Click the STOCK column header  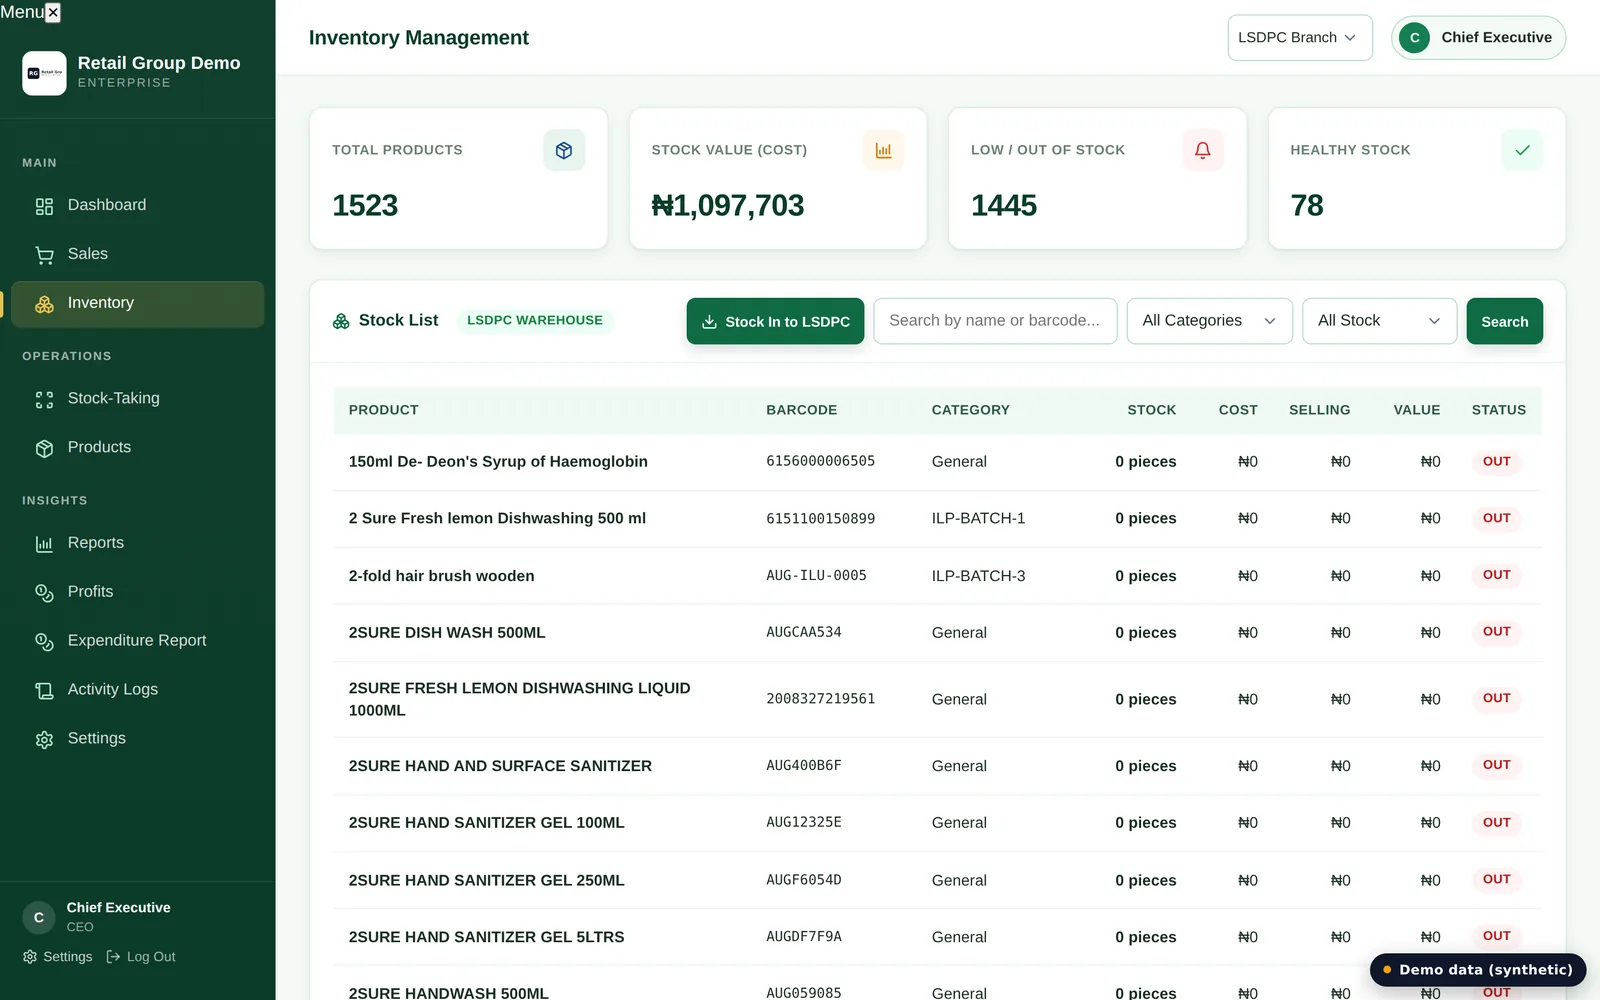click(x=1152, y=410)
